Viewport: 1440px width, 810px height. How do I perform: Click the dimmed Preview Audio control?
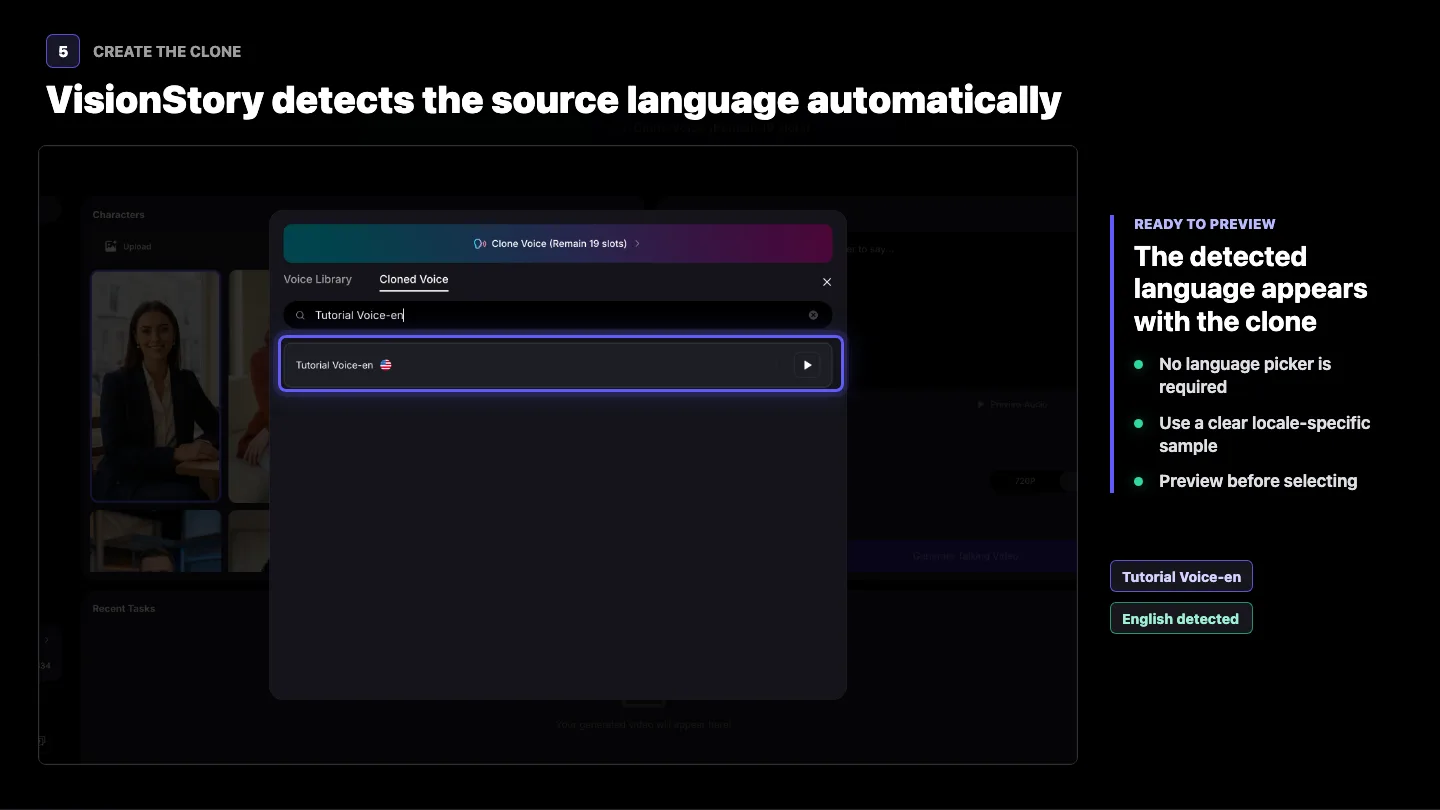(x=1012, y=404)
